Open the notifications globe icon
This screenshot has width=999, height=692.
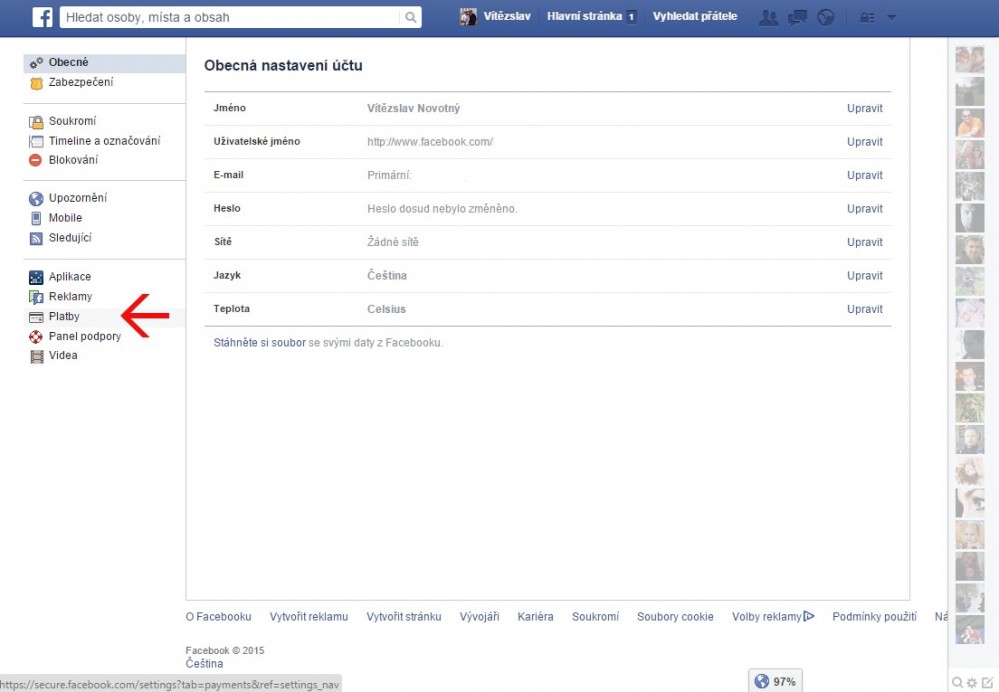click(x=825, y=17)
